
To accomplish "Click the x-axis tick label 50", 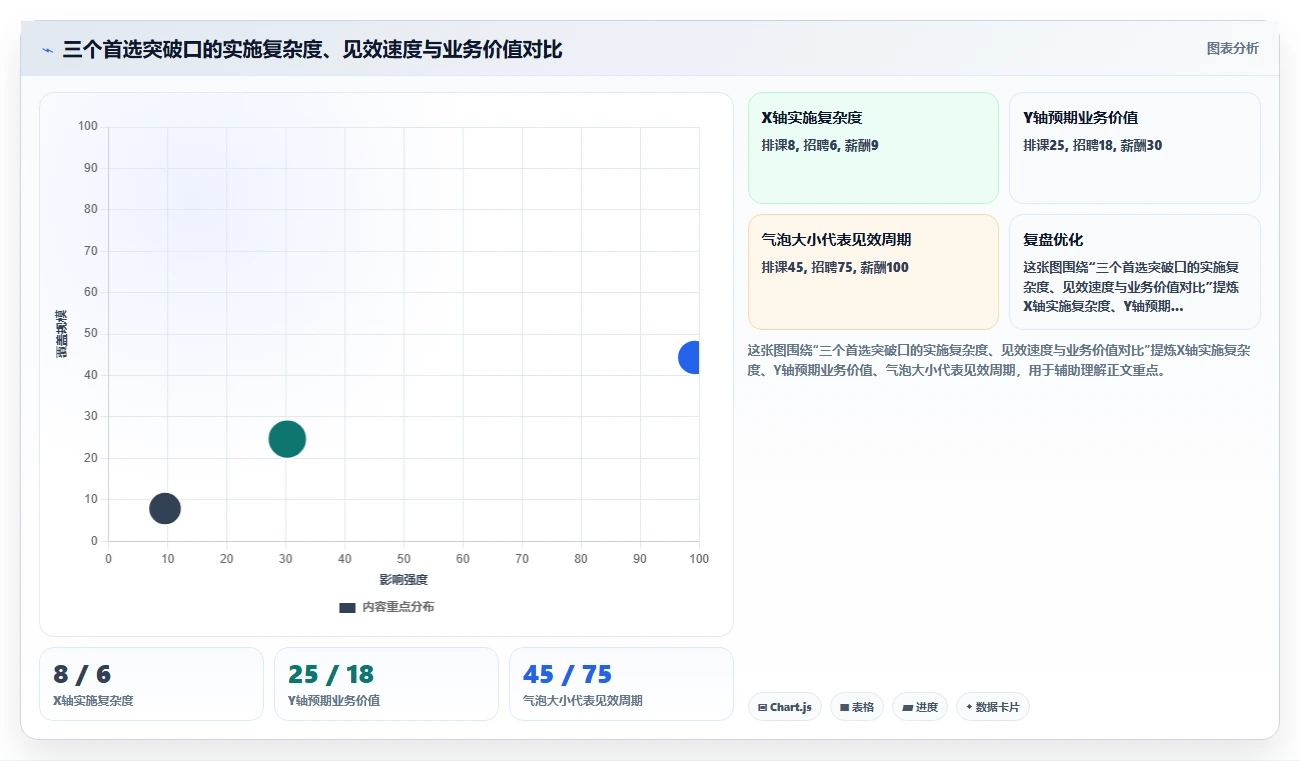I will tap(404, 559).
